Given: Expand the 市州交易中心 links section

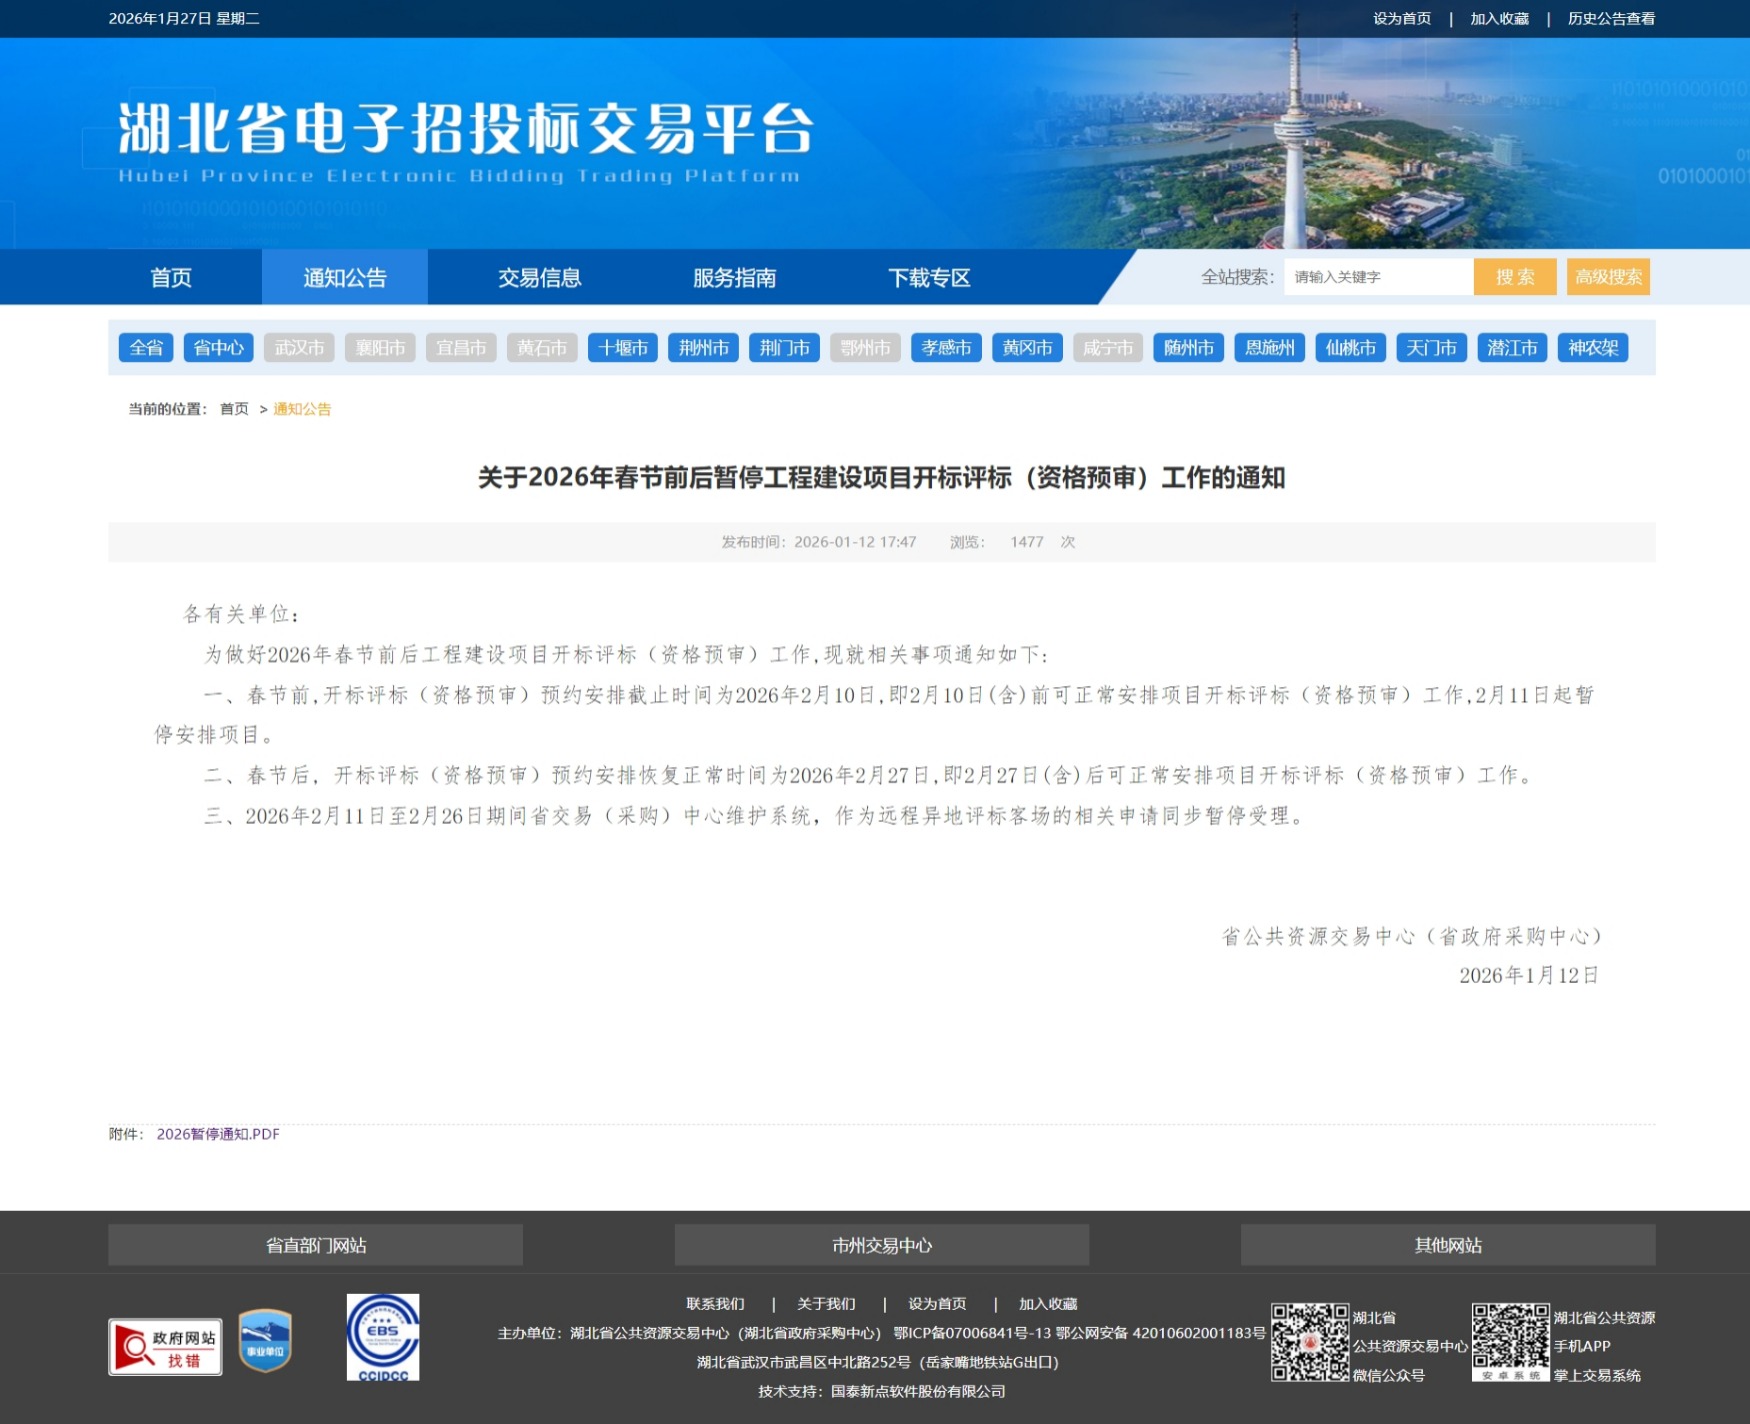Looking at the screenshot, I should click(881, 1245).
